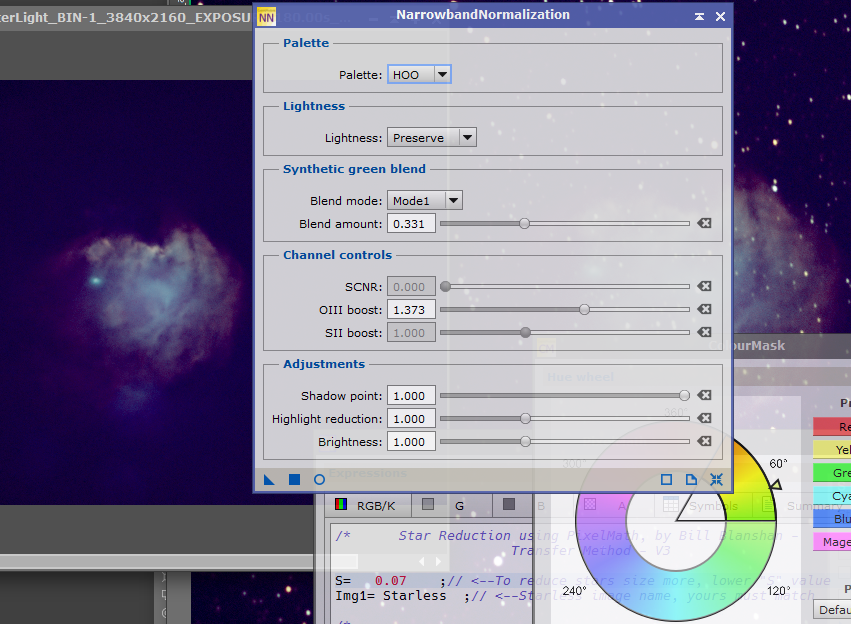This screenshot has width=851, height=624.
Task: Click the OIII boost slider handle
Action: tap(585, 309)
